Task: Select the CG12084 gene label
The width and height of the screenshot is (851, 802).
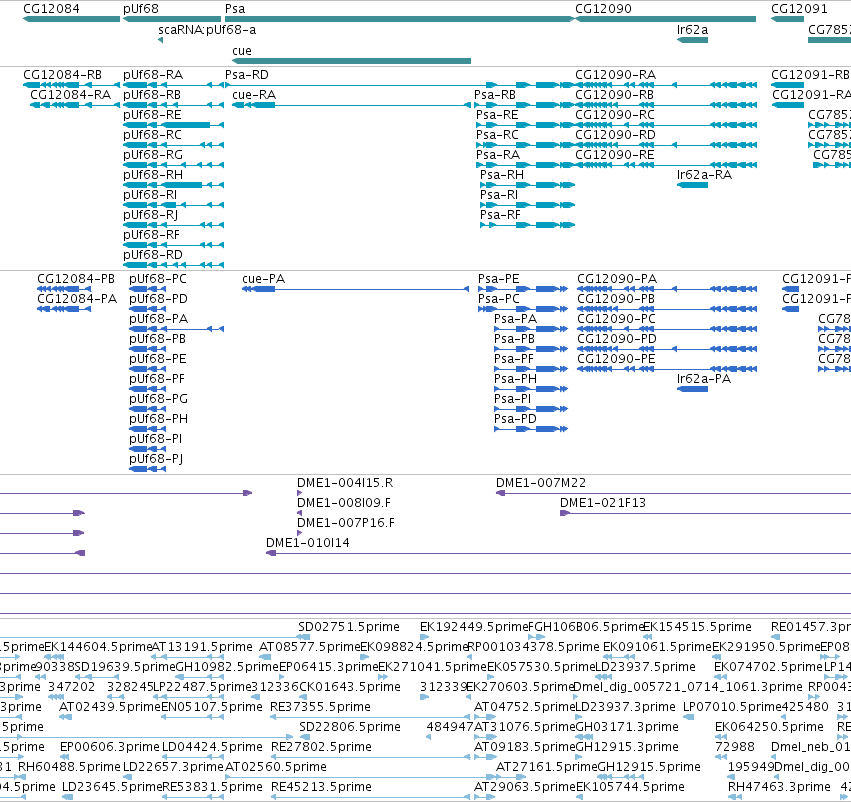Action: tap(51, 9)
